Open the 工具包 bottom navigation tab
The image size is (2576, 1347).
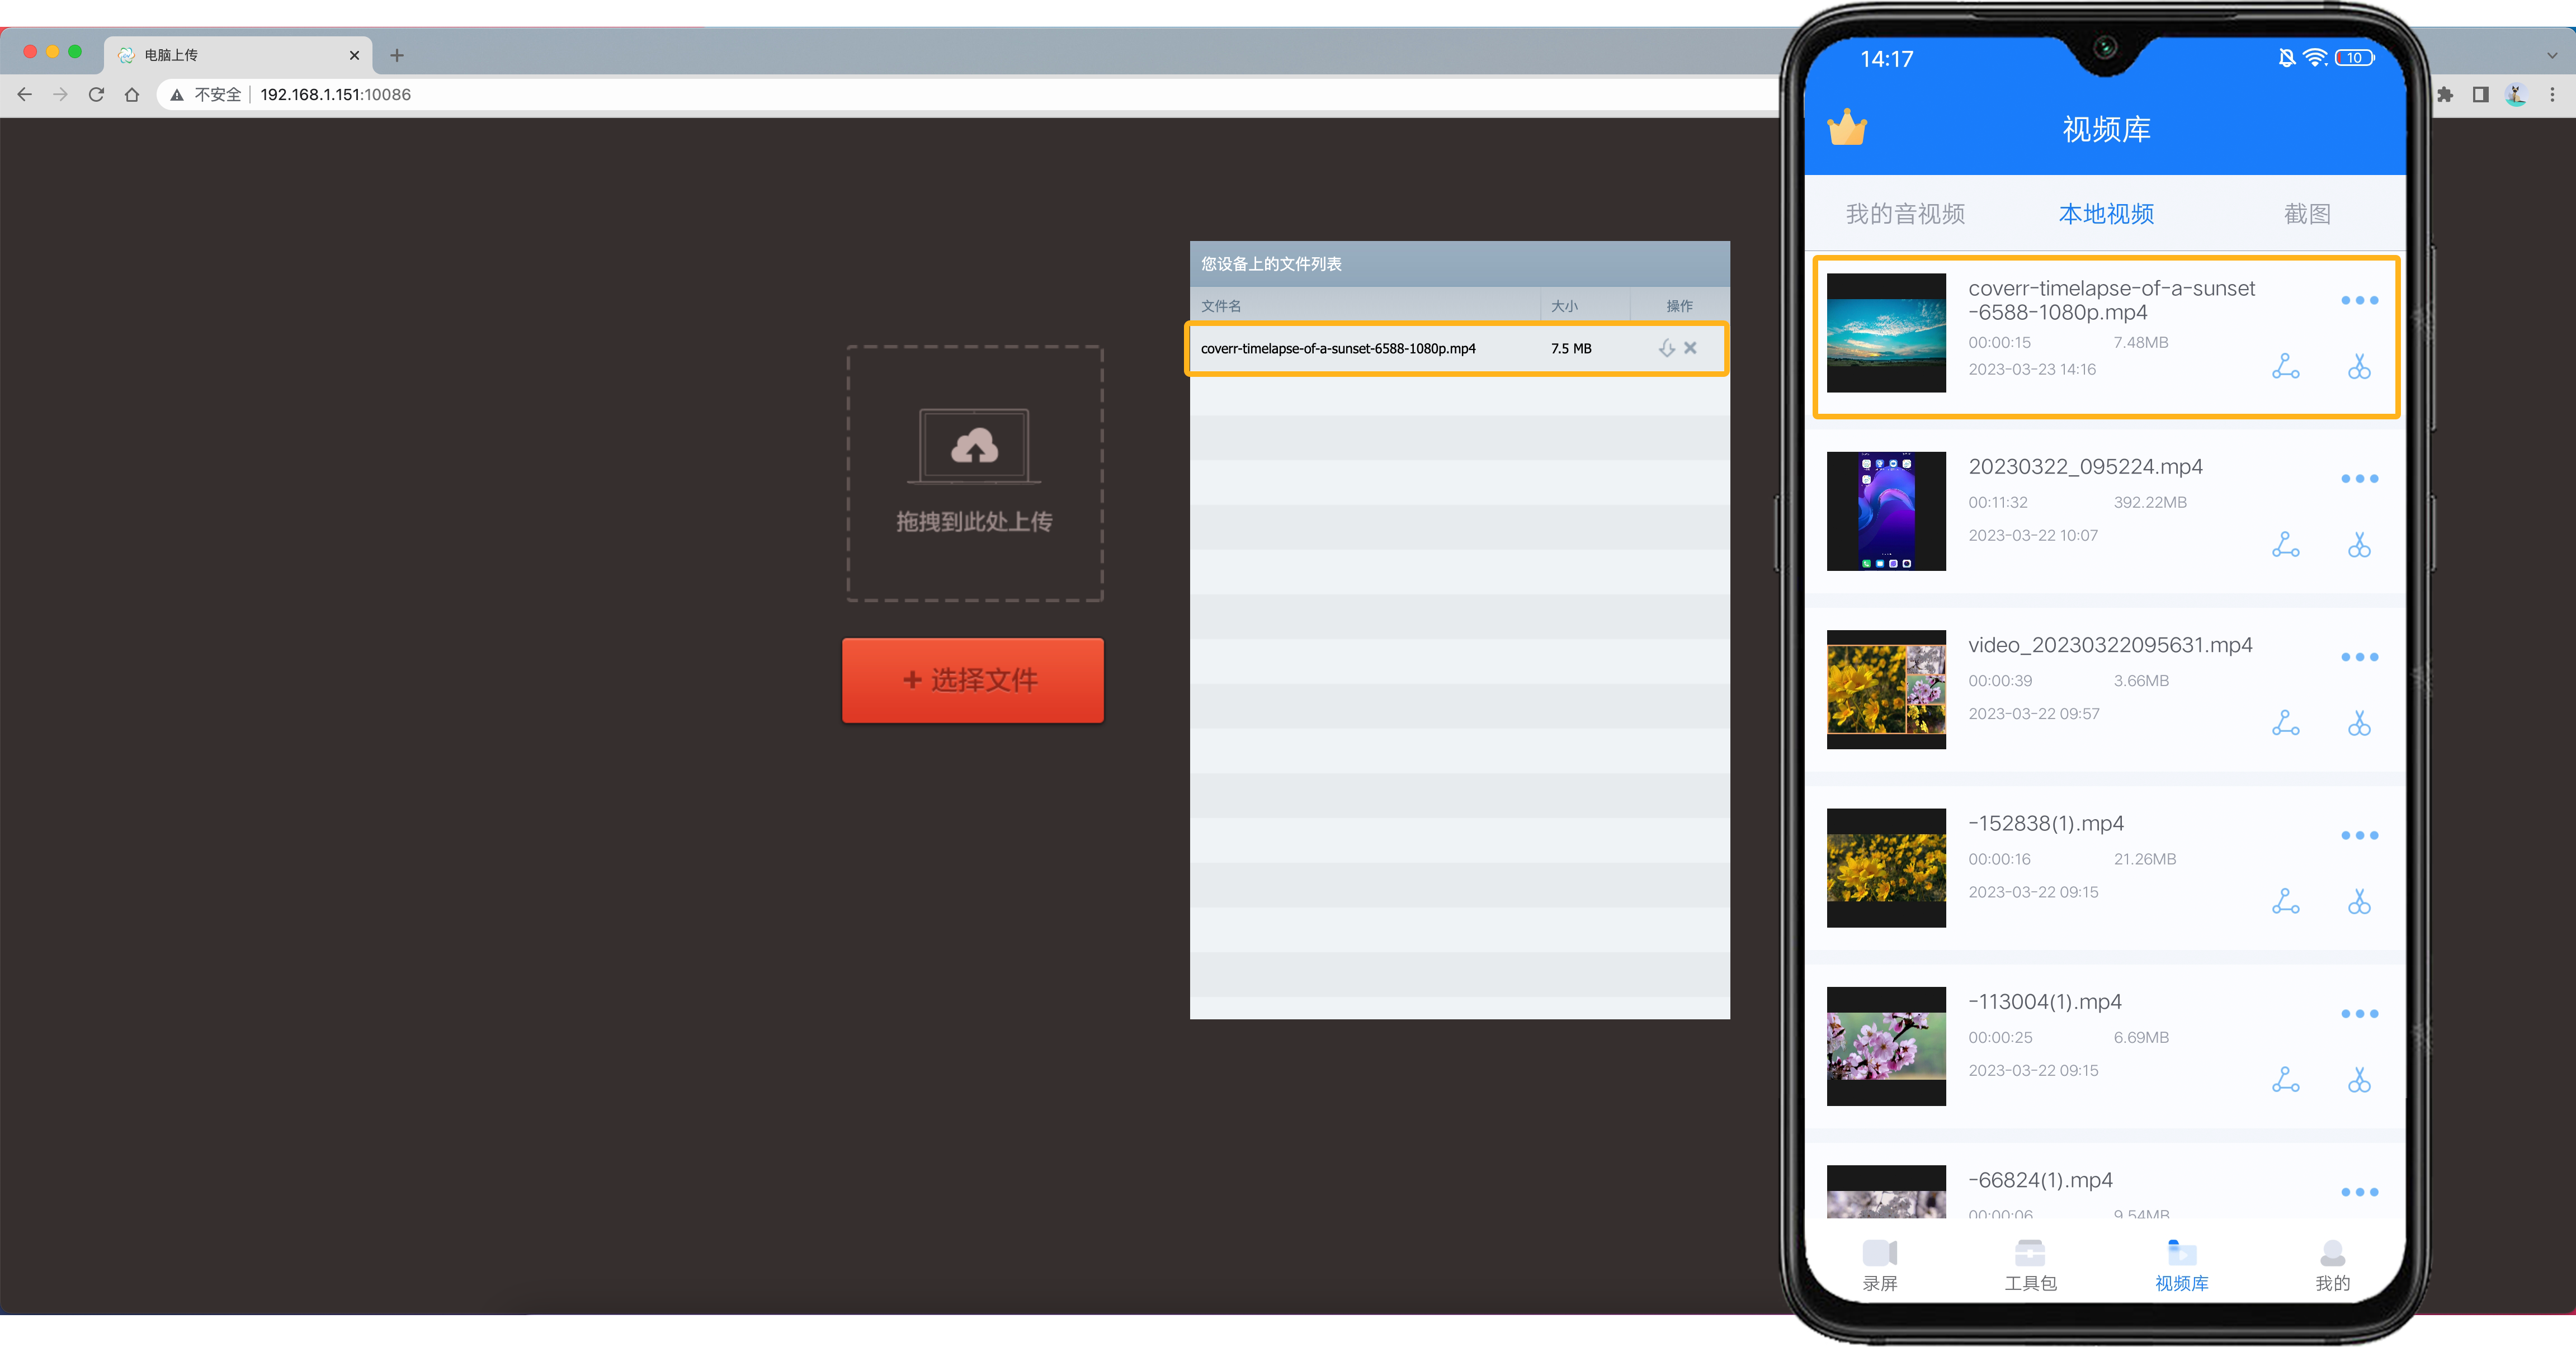tap(2030, 1265)
